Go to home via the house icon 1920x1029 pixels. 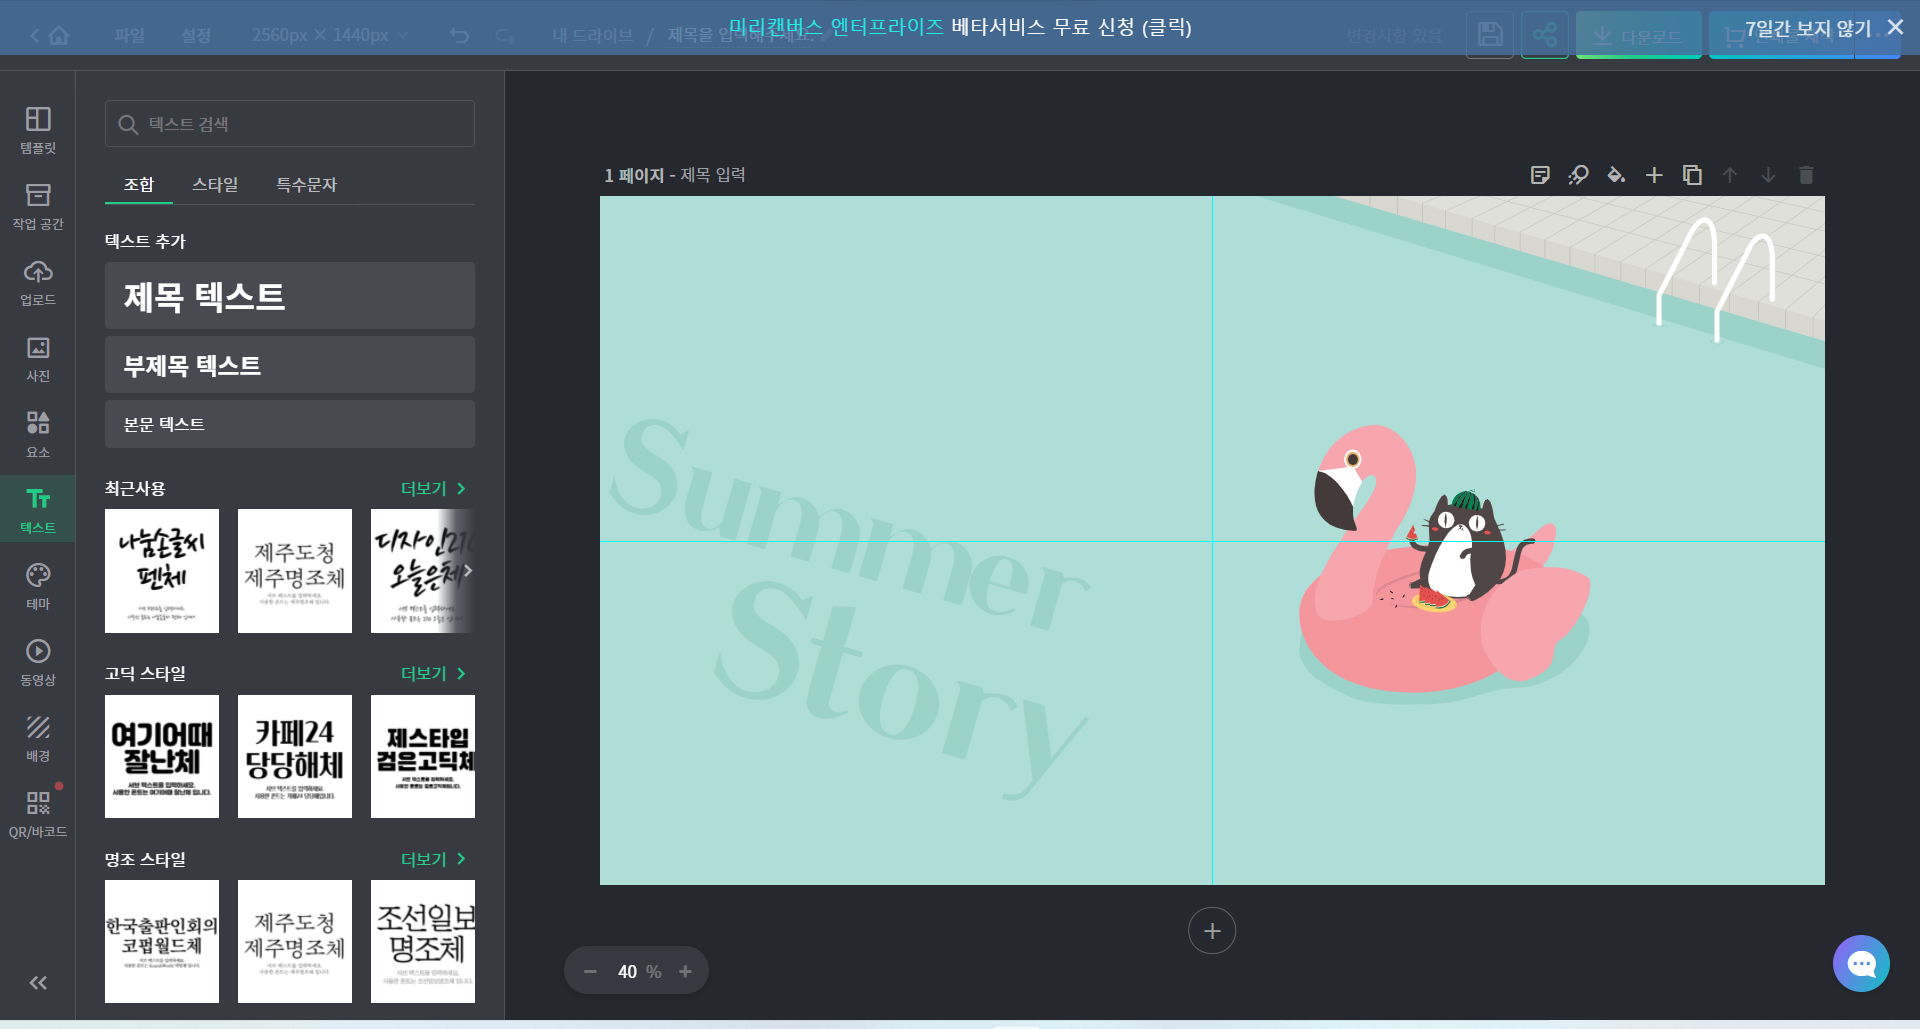pyautogui.click(x=59, y=35)
